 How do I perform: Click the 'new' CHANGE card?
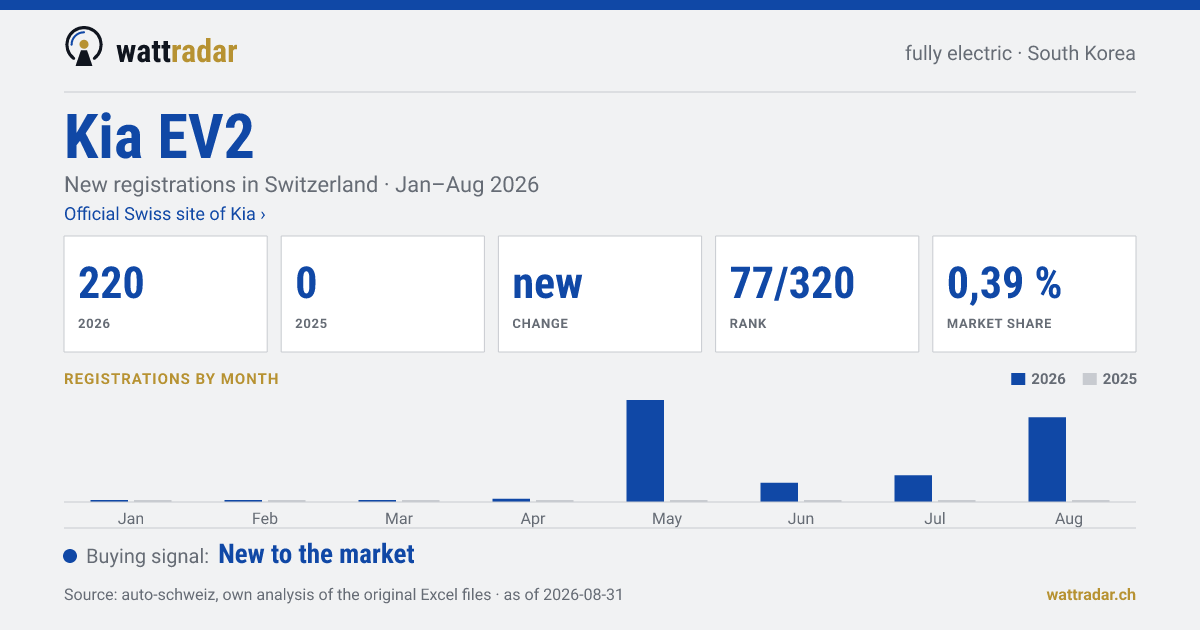point(600,294)
